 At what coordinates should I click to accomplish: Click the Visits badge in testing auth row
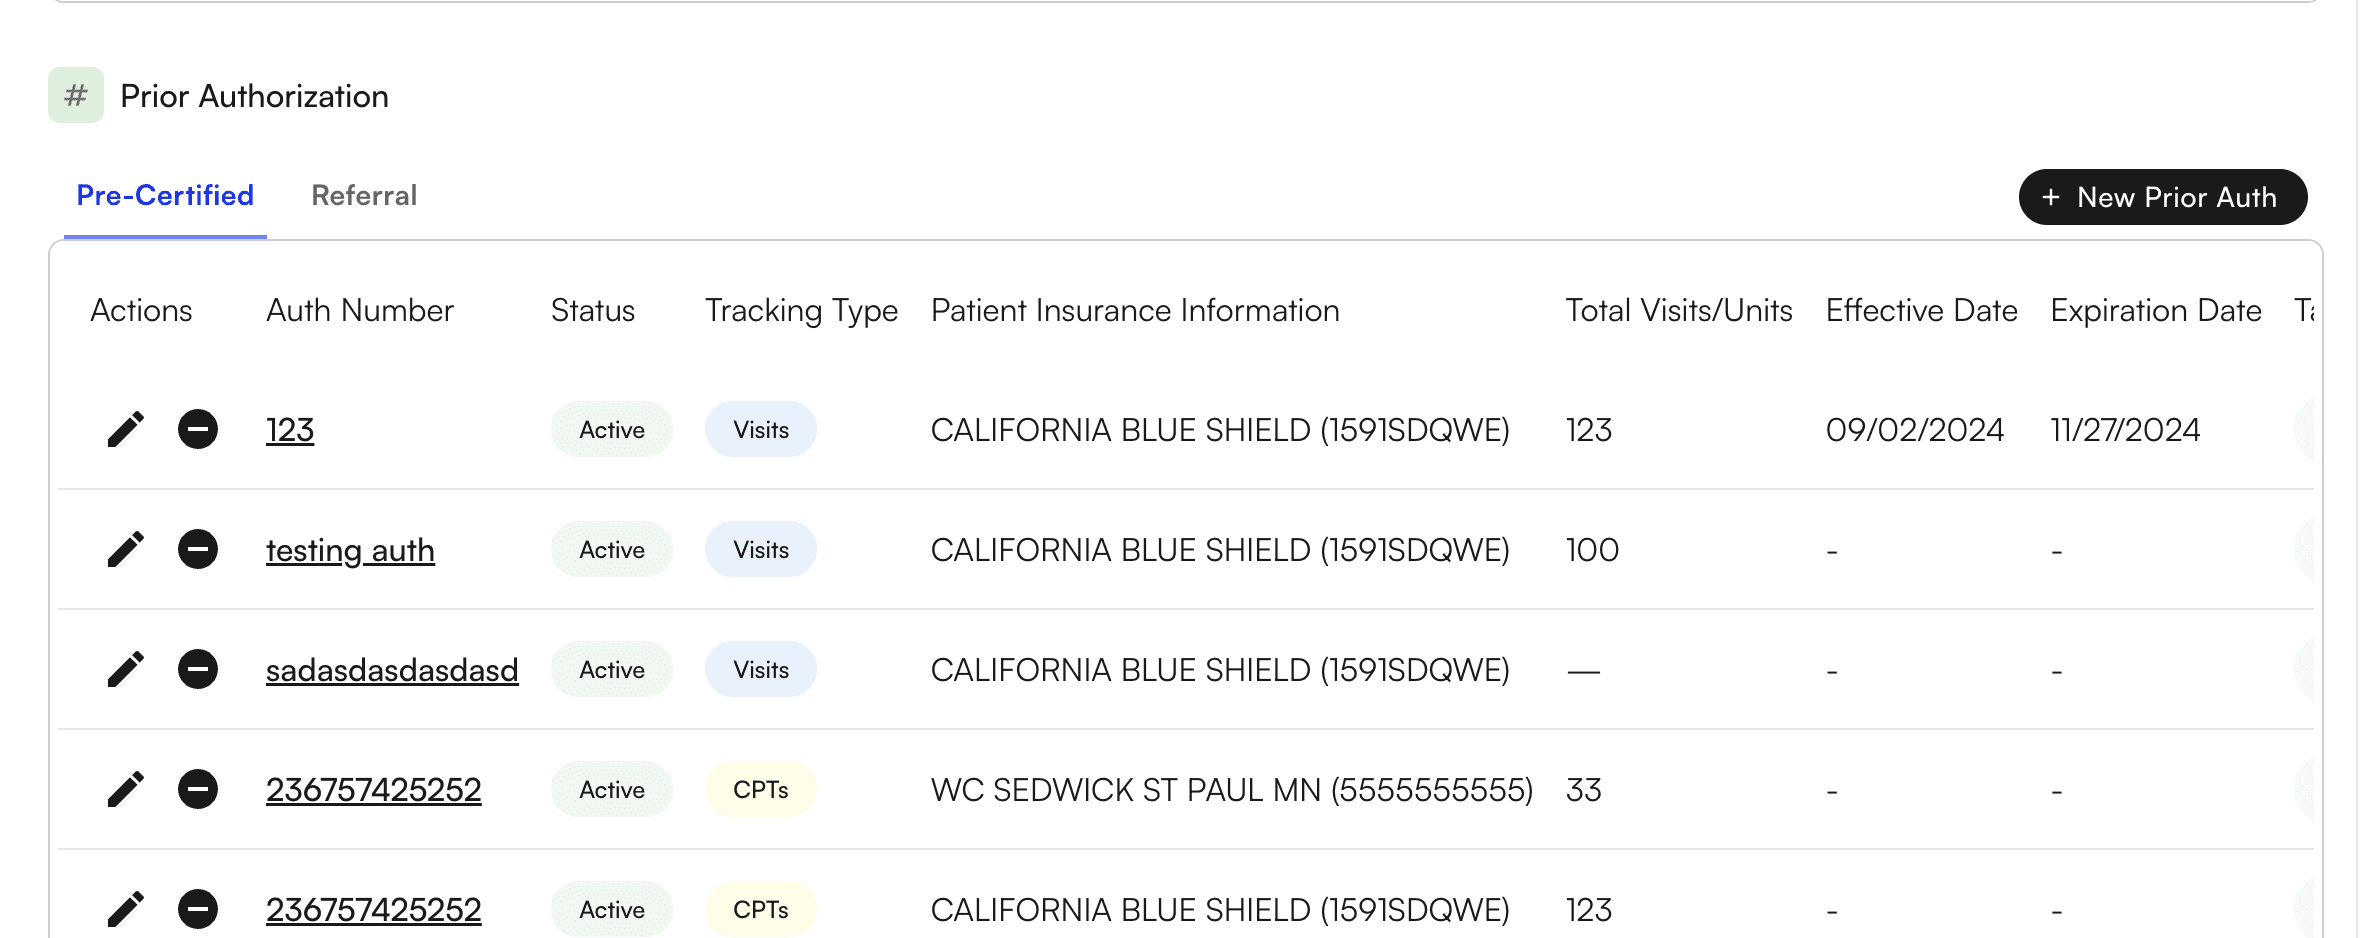coord(761,549)
